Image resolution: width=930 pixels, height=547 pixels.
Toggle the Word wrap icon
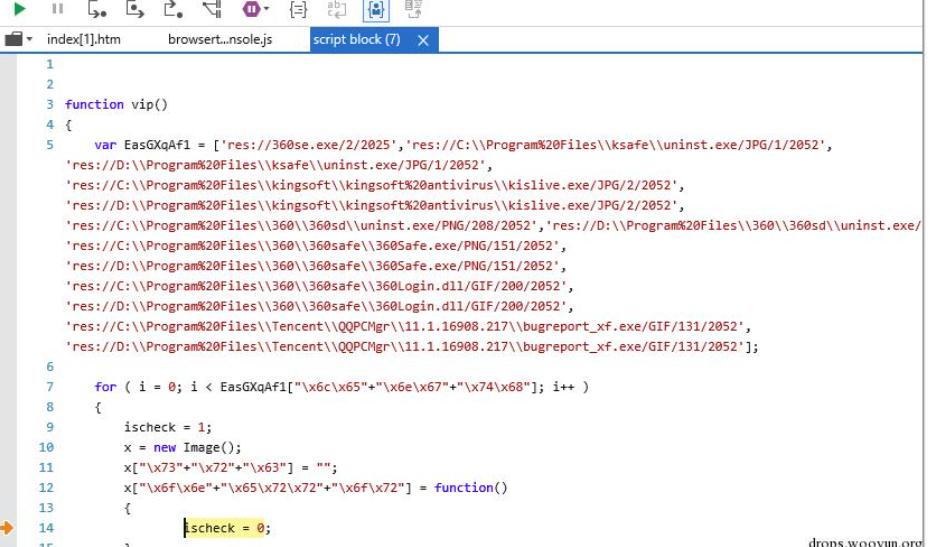pos(336,9)
